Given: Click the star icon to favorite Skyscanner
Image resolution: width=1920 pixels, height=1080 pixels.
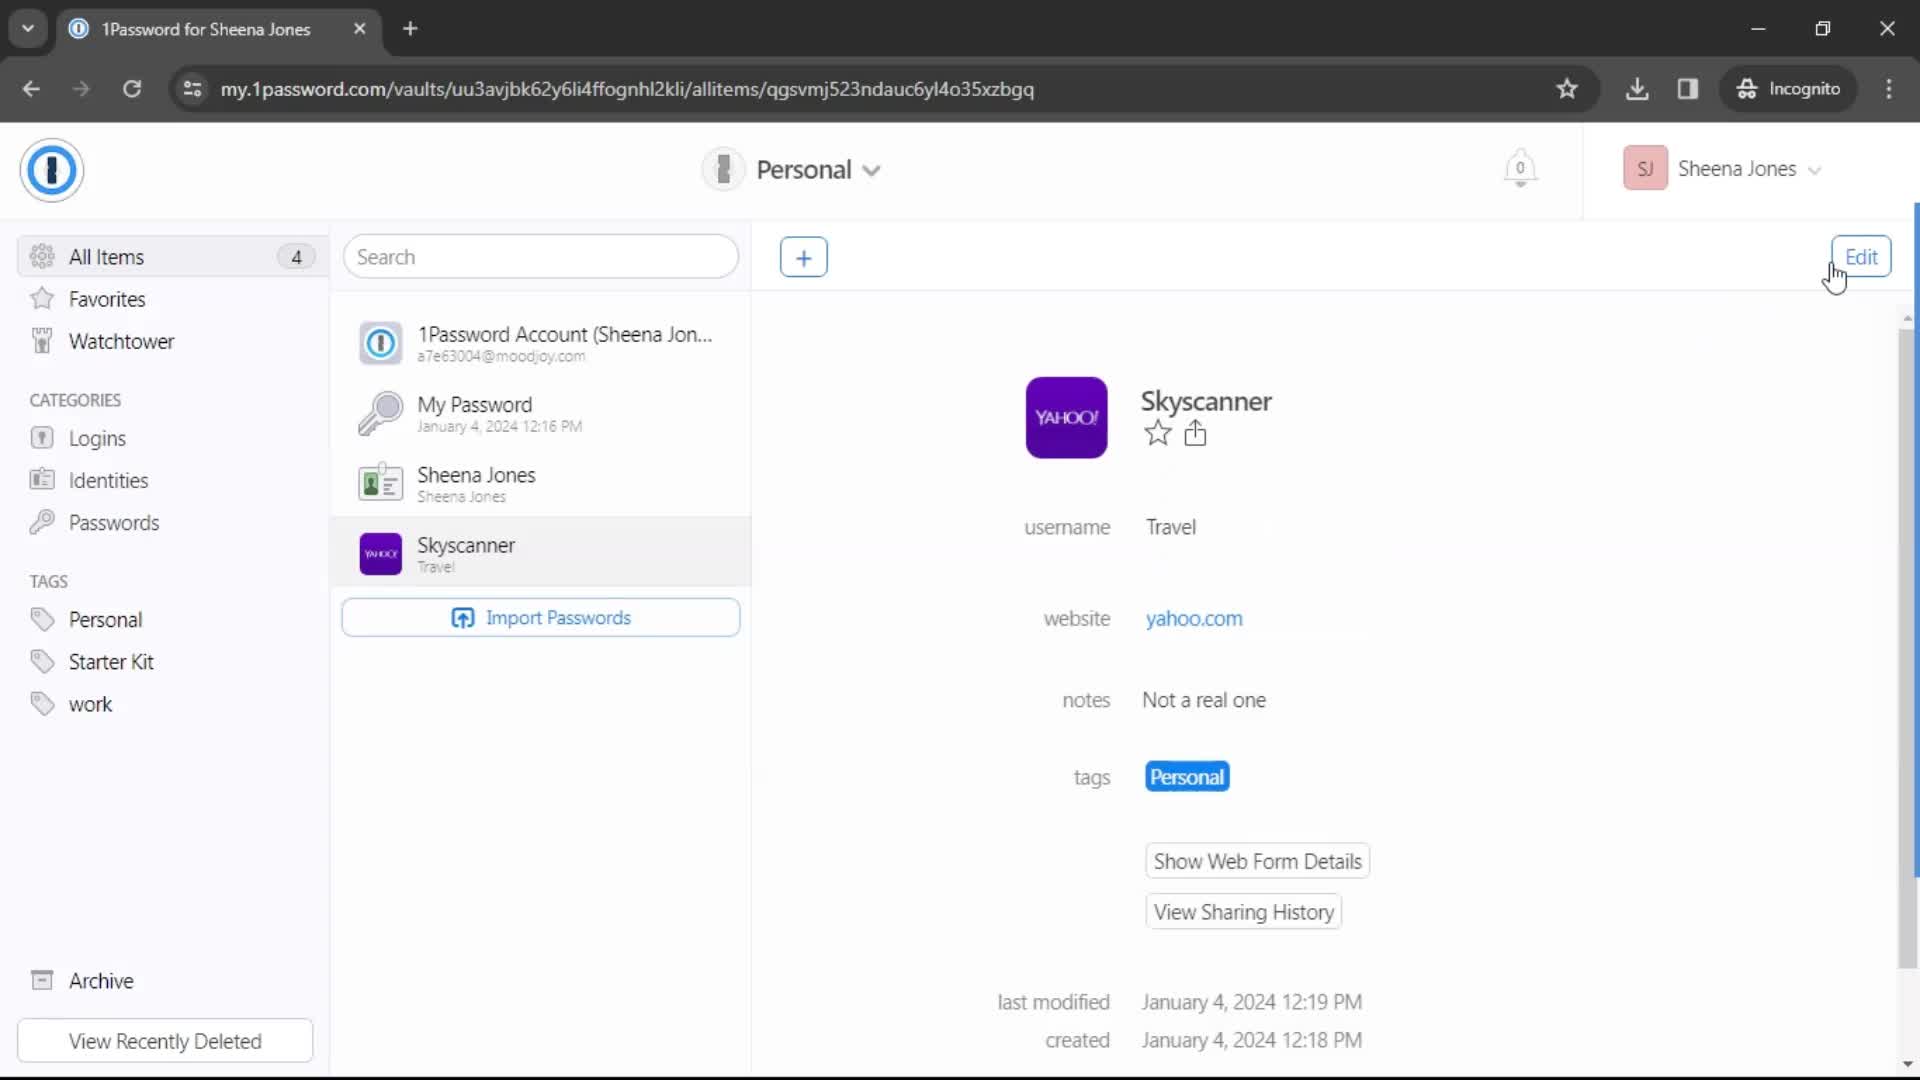Looking at the screenshot, I should pos(1158,434).
